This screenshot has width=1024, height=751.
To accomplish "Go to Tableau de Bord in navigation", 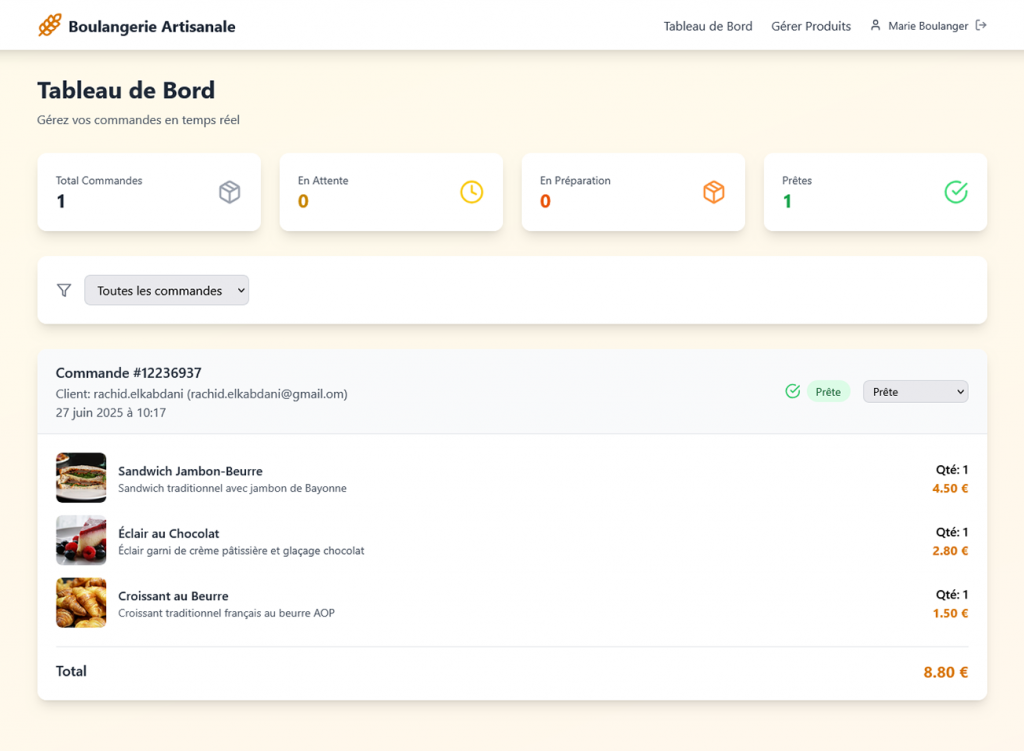I will 708,26.
